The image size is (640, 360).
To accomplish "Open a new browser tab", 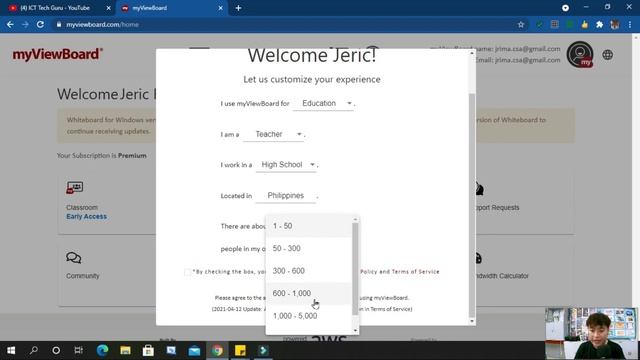I will tap(238, 8).
